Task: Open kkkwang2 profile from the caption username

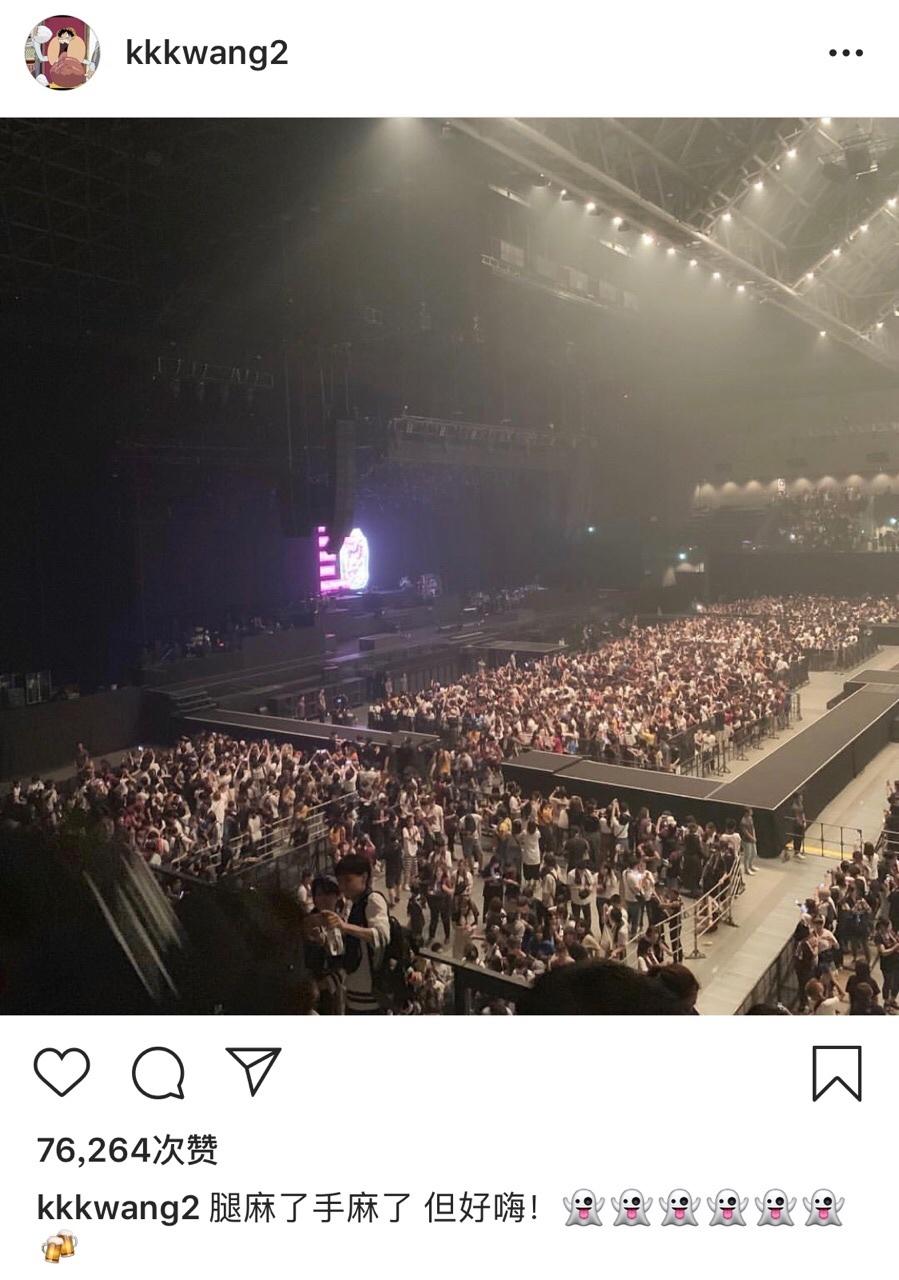Action: pyautogui.click(x=118, y=1208)
